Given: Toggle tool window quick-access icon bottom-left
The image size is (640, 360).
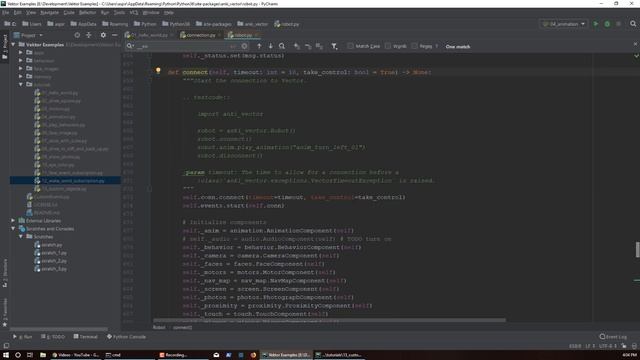Looking at the screenshot, I should pos(6,346).
